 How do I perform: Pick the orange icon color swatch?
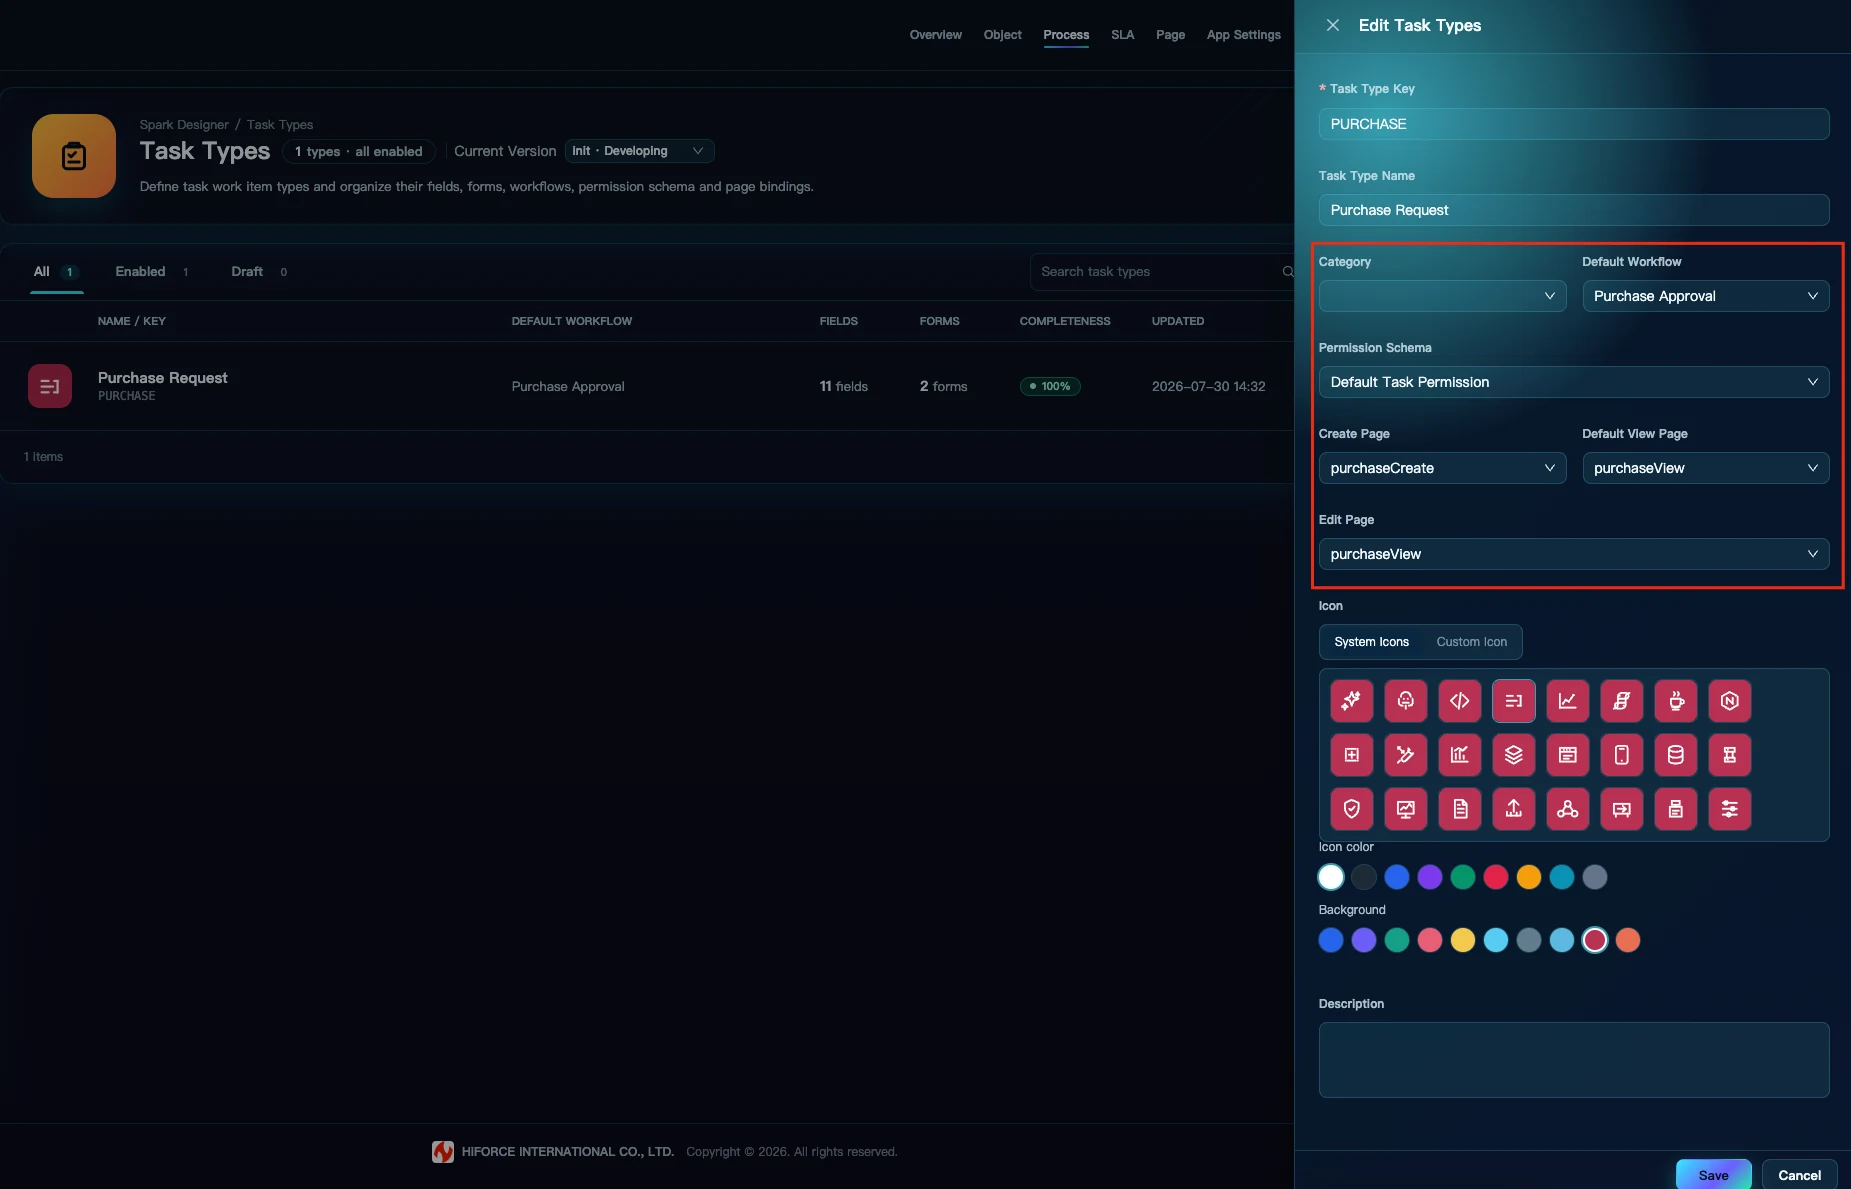pos(1528,877)
